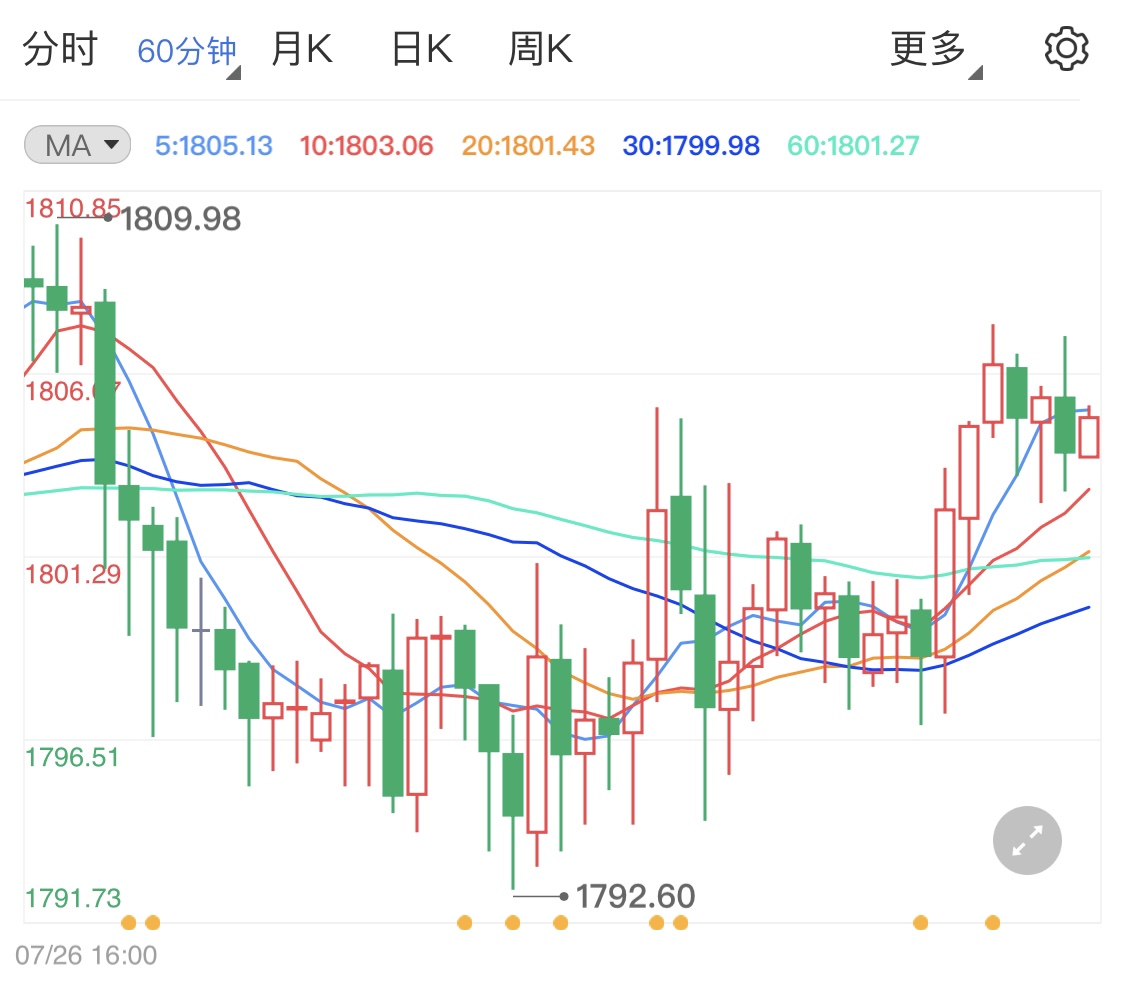Select the 10:1803.06 moving average value
Image resolution: width=1125 pixels, height=982 pixels.
367,146
